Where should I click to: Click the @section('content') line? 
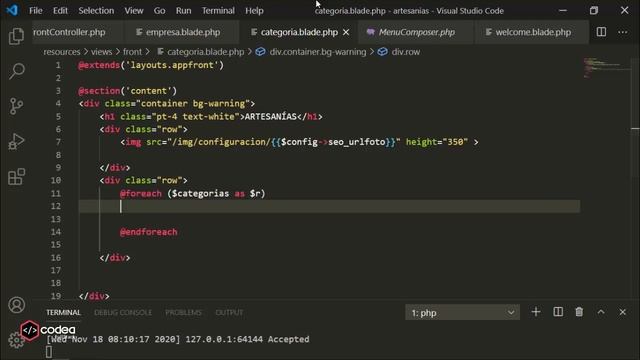coord(128,91)
